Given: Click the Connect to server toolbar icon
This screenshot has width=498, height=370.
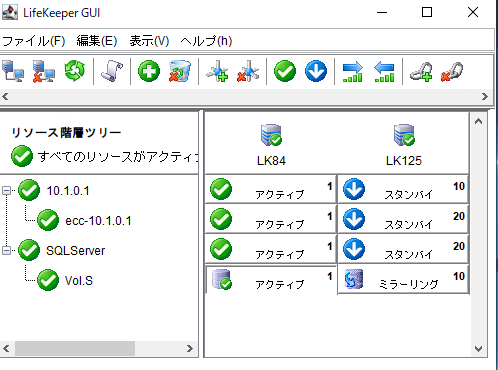Looking at the screenshot, I should coord(13,71).
